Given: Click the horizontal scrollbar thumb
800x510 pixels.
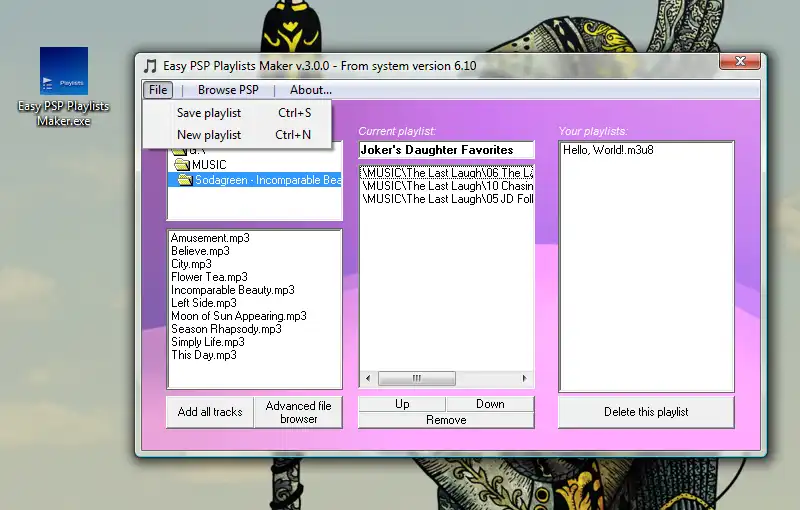Looking at the screenshot, I should pyautogui.click(x=417, y=378).
